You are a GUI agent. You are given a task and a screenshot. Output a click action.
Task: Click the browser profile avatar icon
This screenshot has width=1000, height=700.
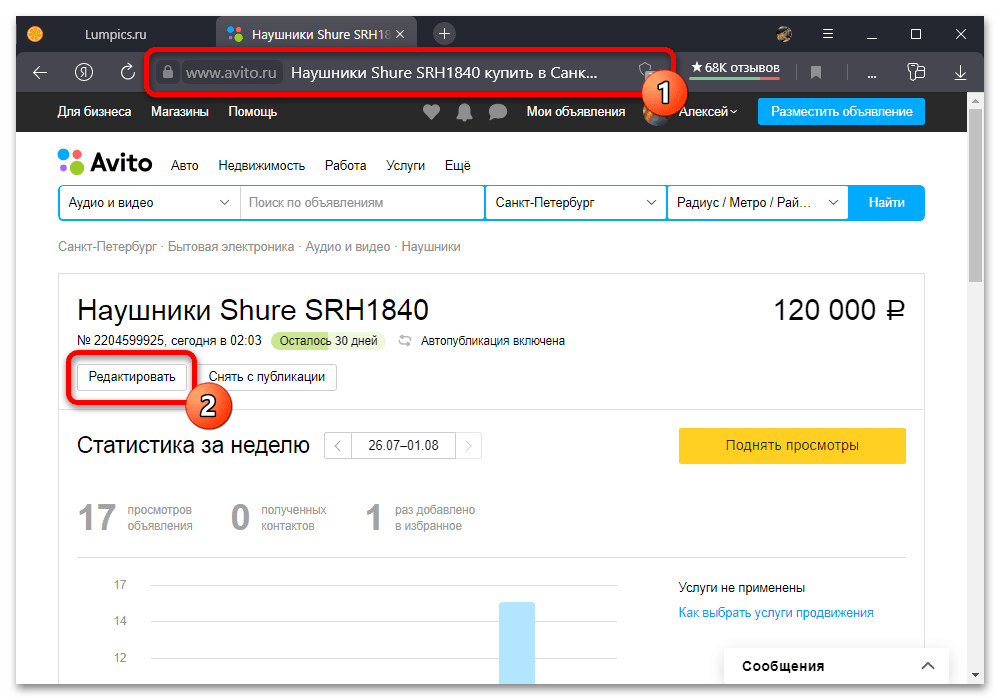point(784,34)
